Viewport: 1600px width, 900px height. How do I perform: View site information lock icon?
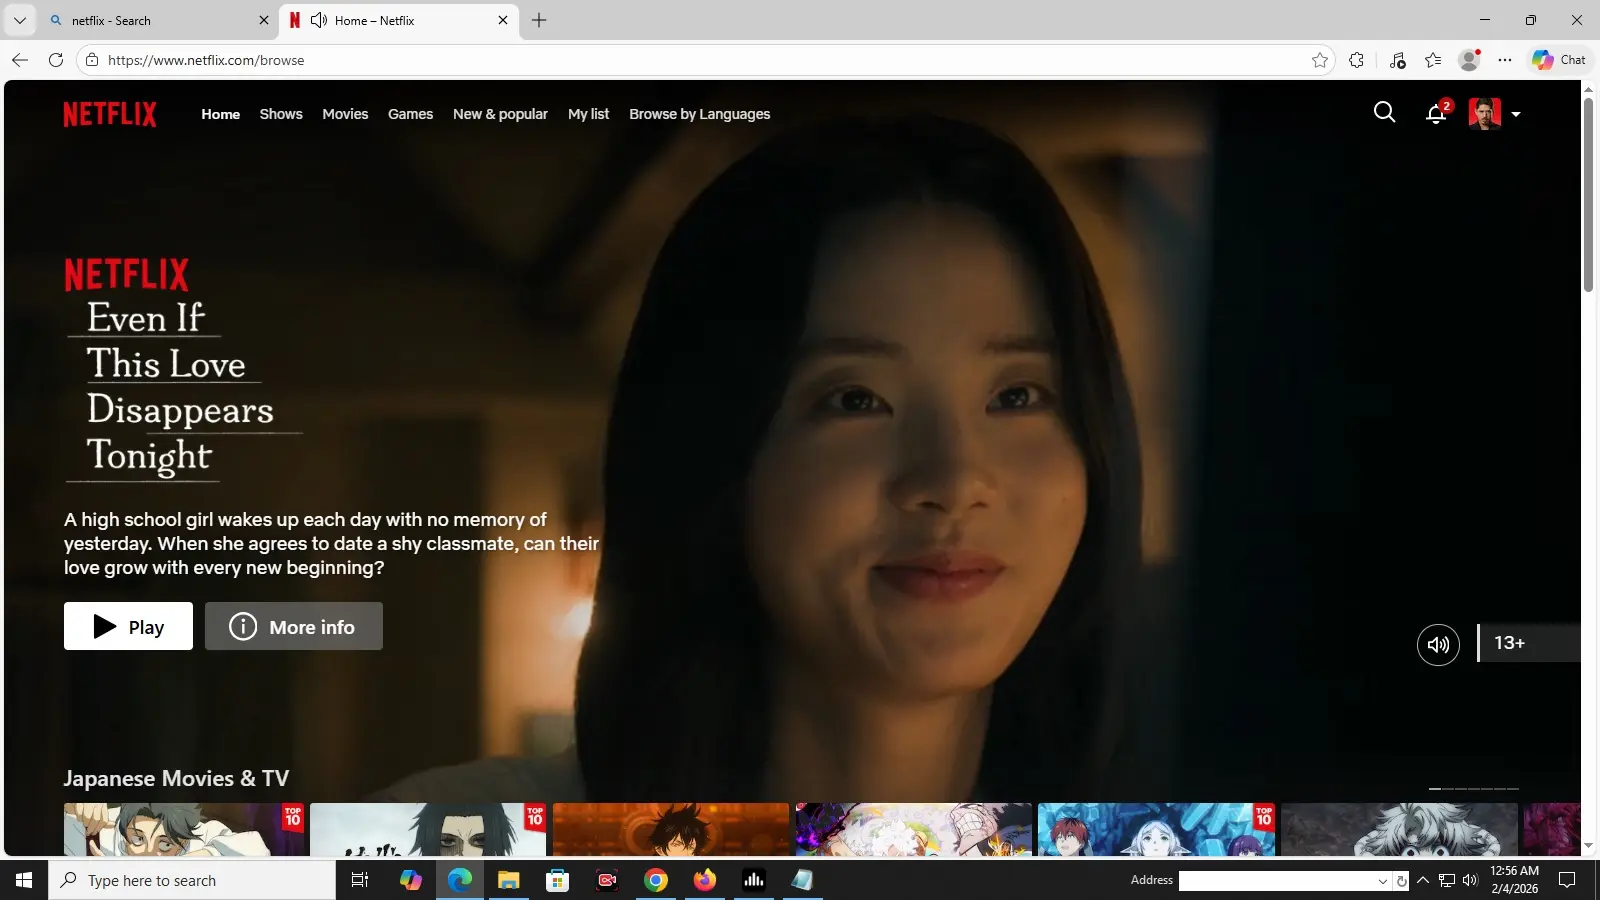pyautogui.click(x=92, y=60)
